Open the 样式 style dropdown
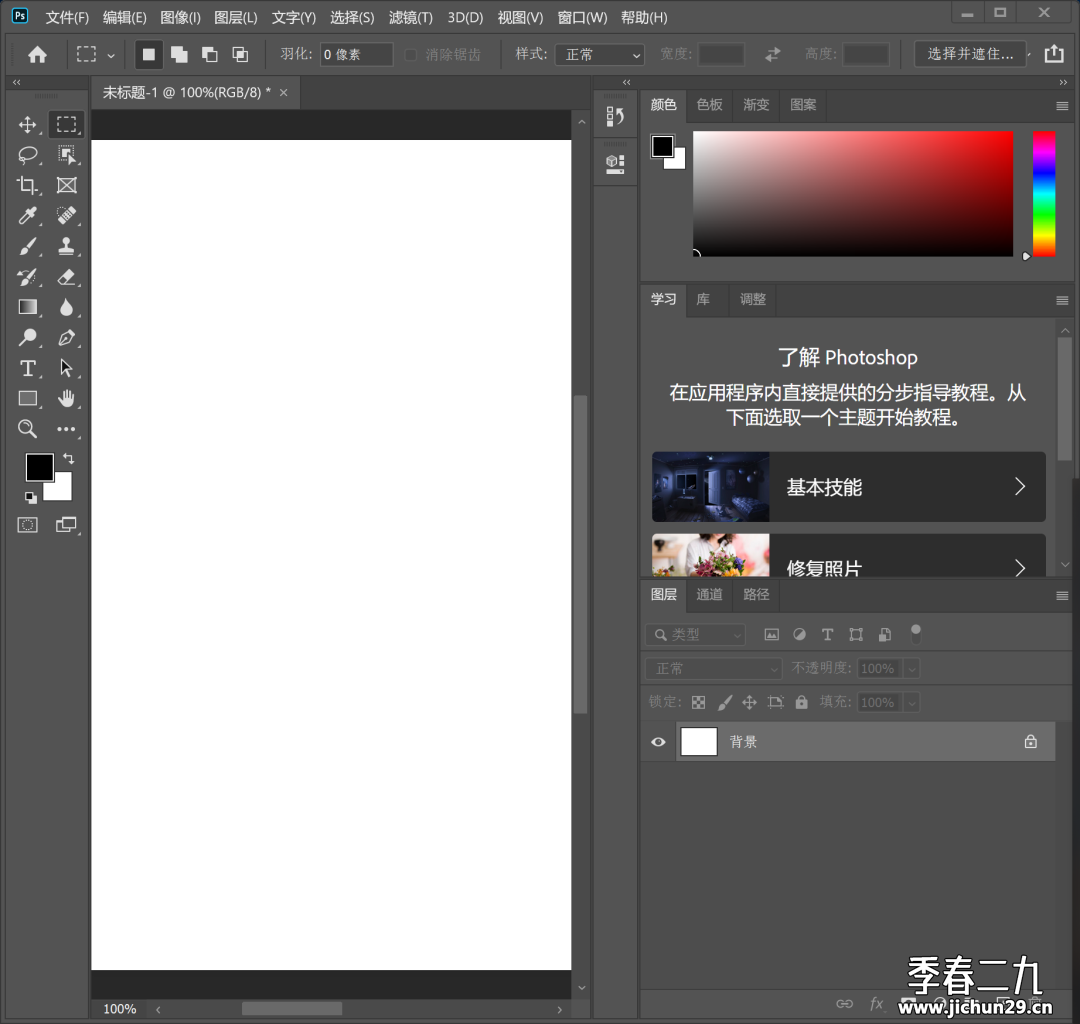 click(x=599, y=54)
